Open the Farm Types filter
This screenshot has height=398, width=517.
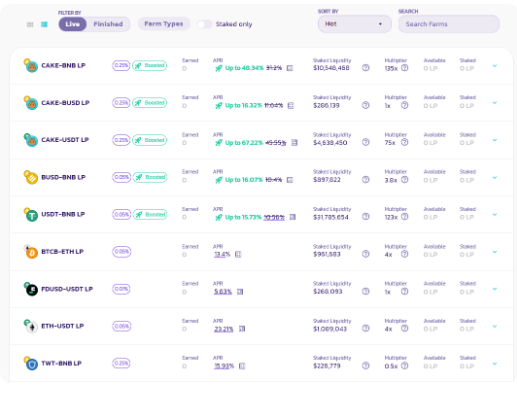click(x=164, y=24)
